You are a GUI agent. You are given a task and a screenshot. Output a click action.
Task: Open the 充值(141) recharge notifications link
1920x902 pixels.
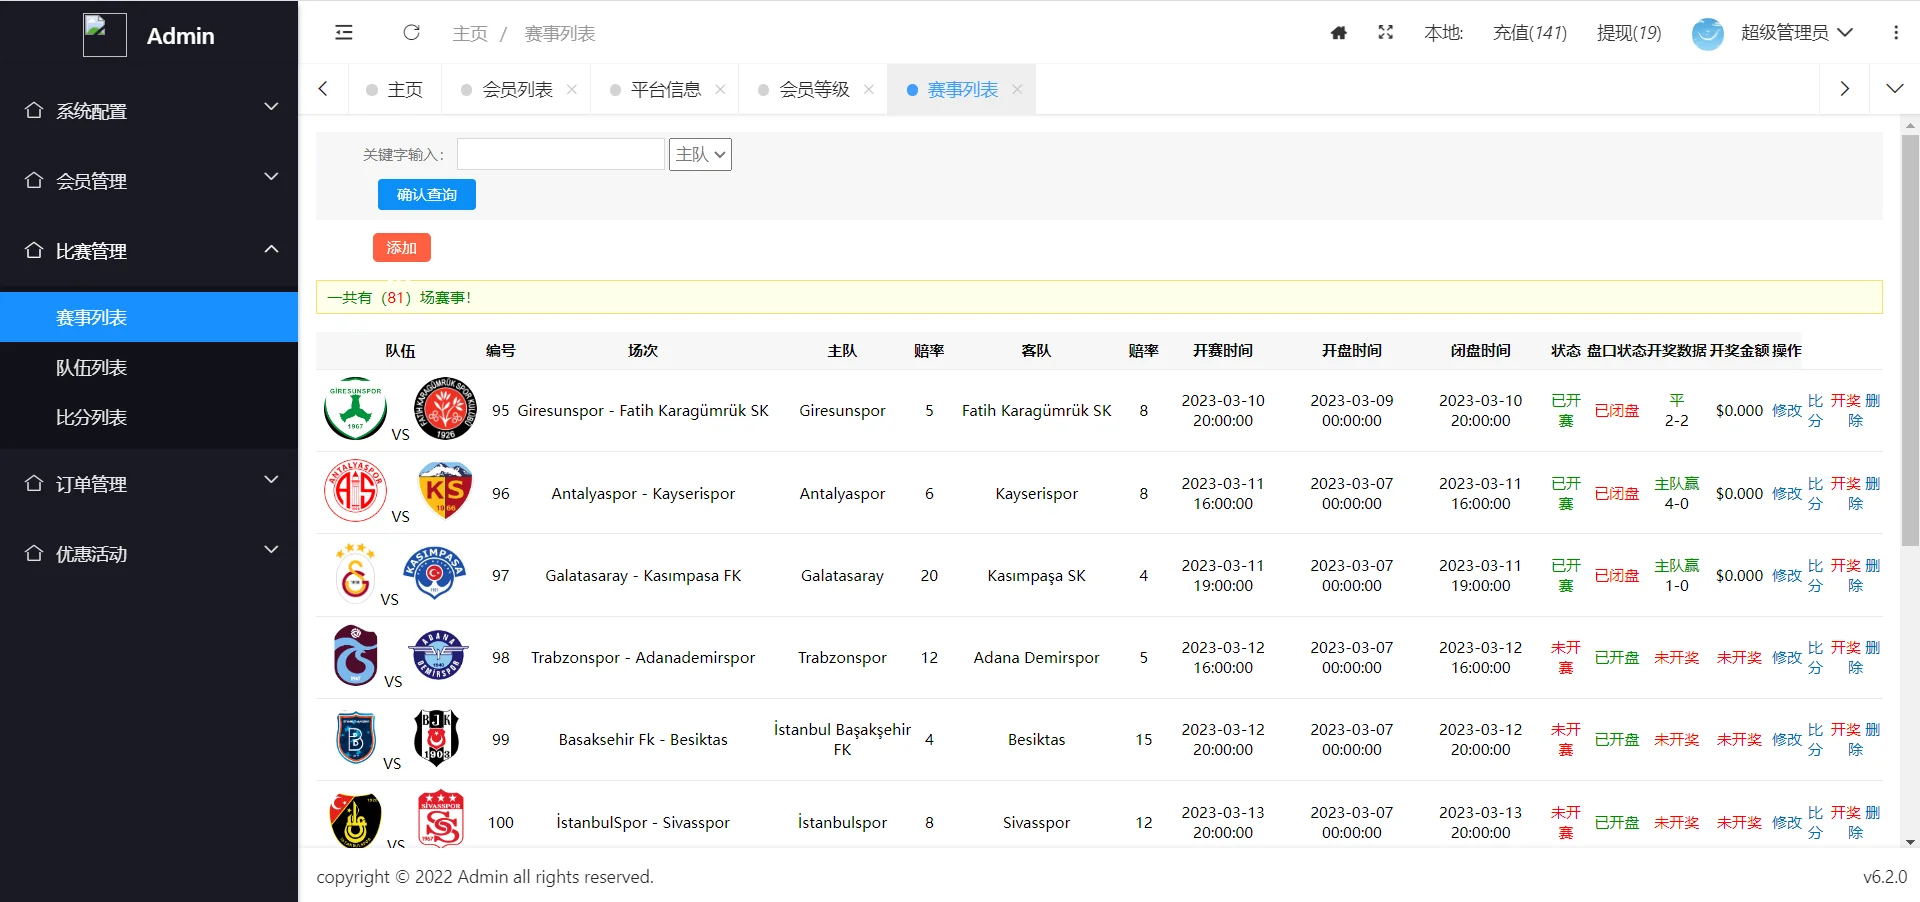click(x=1529, y=33)
